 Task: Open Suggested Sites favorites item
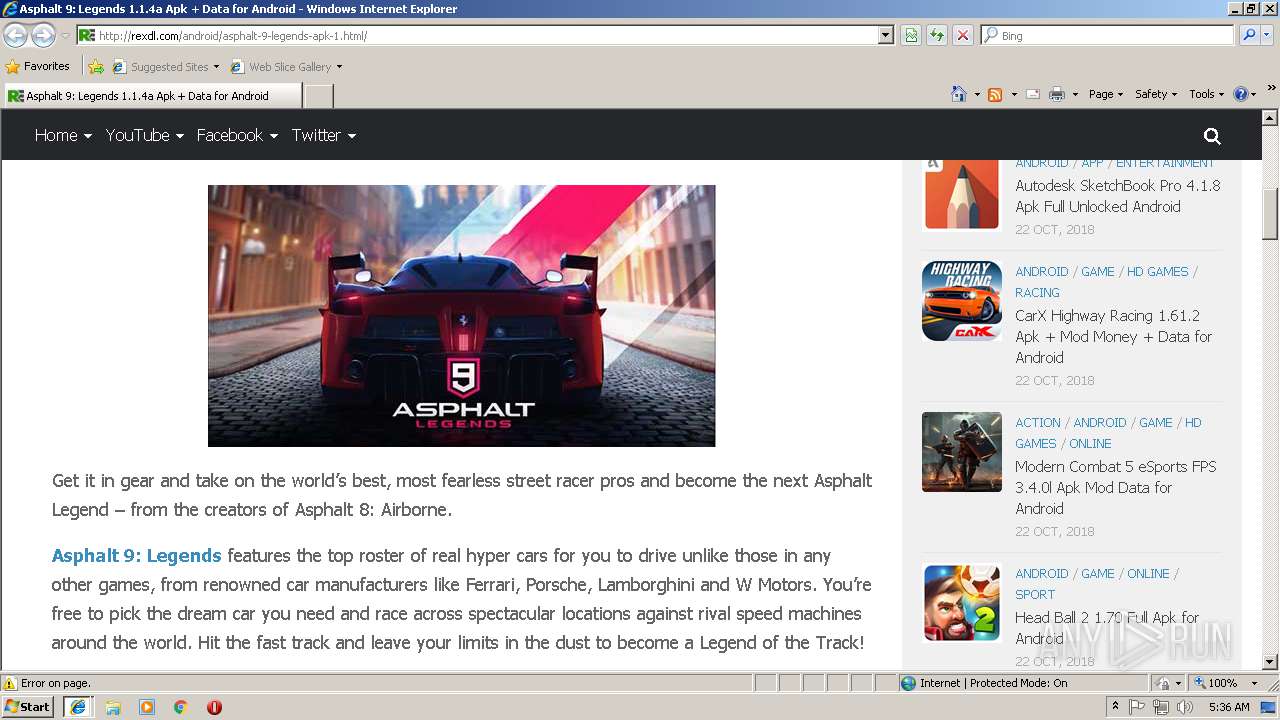[x=165, y=67]
